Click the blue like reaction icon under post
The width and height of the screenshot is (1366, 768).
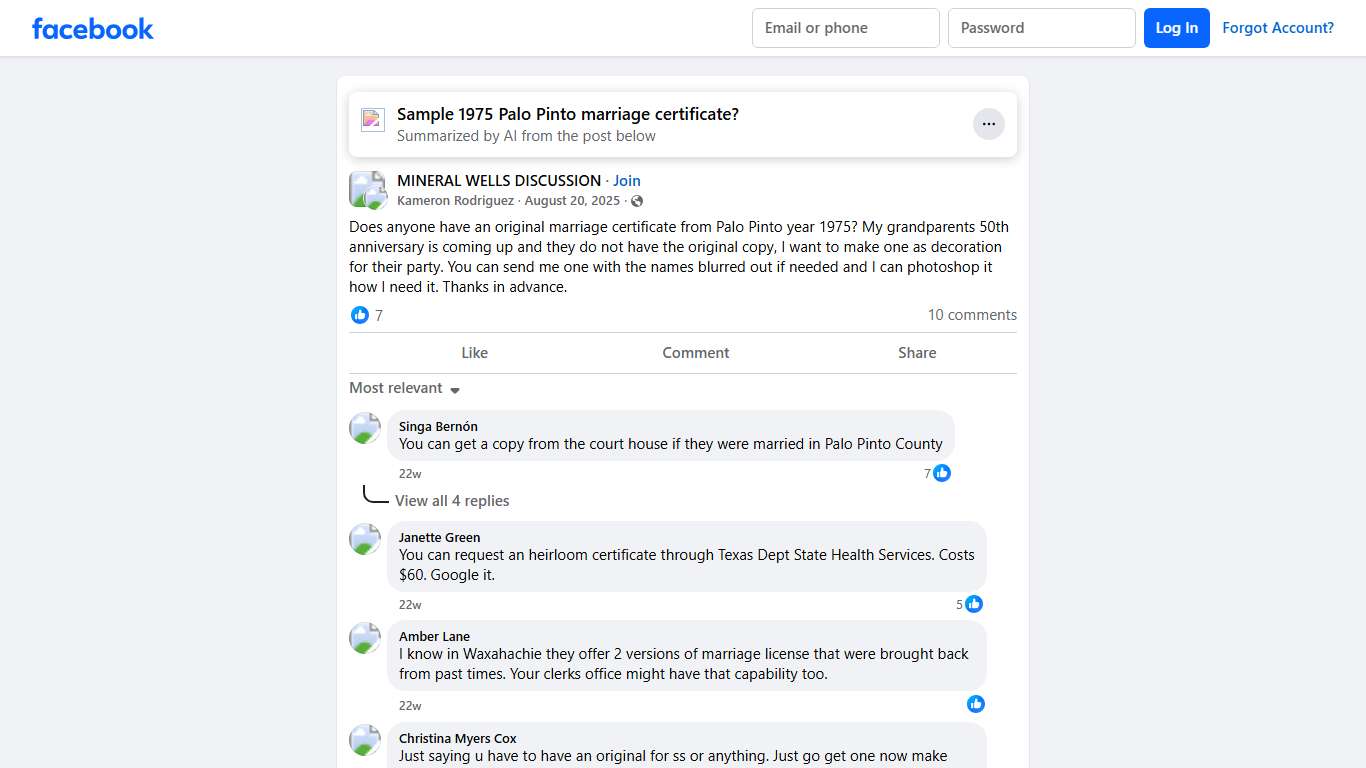click(x=360, y=315)
